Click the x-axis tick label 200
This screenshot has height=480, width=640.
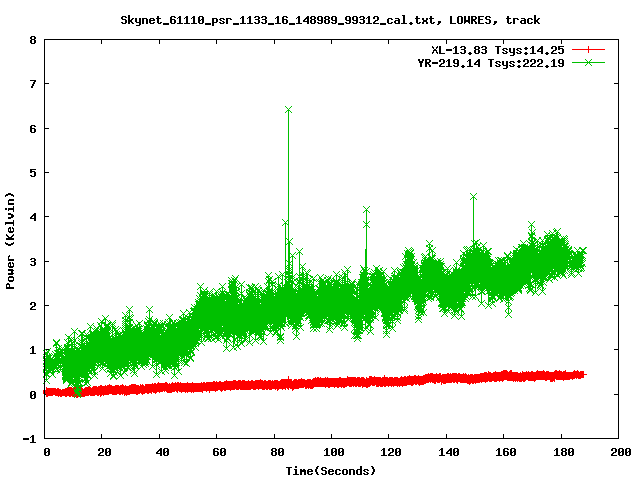(x=618, y=452)
